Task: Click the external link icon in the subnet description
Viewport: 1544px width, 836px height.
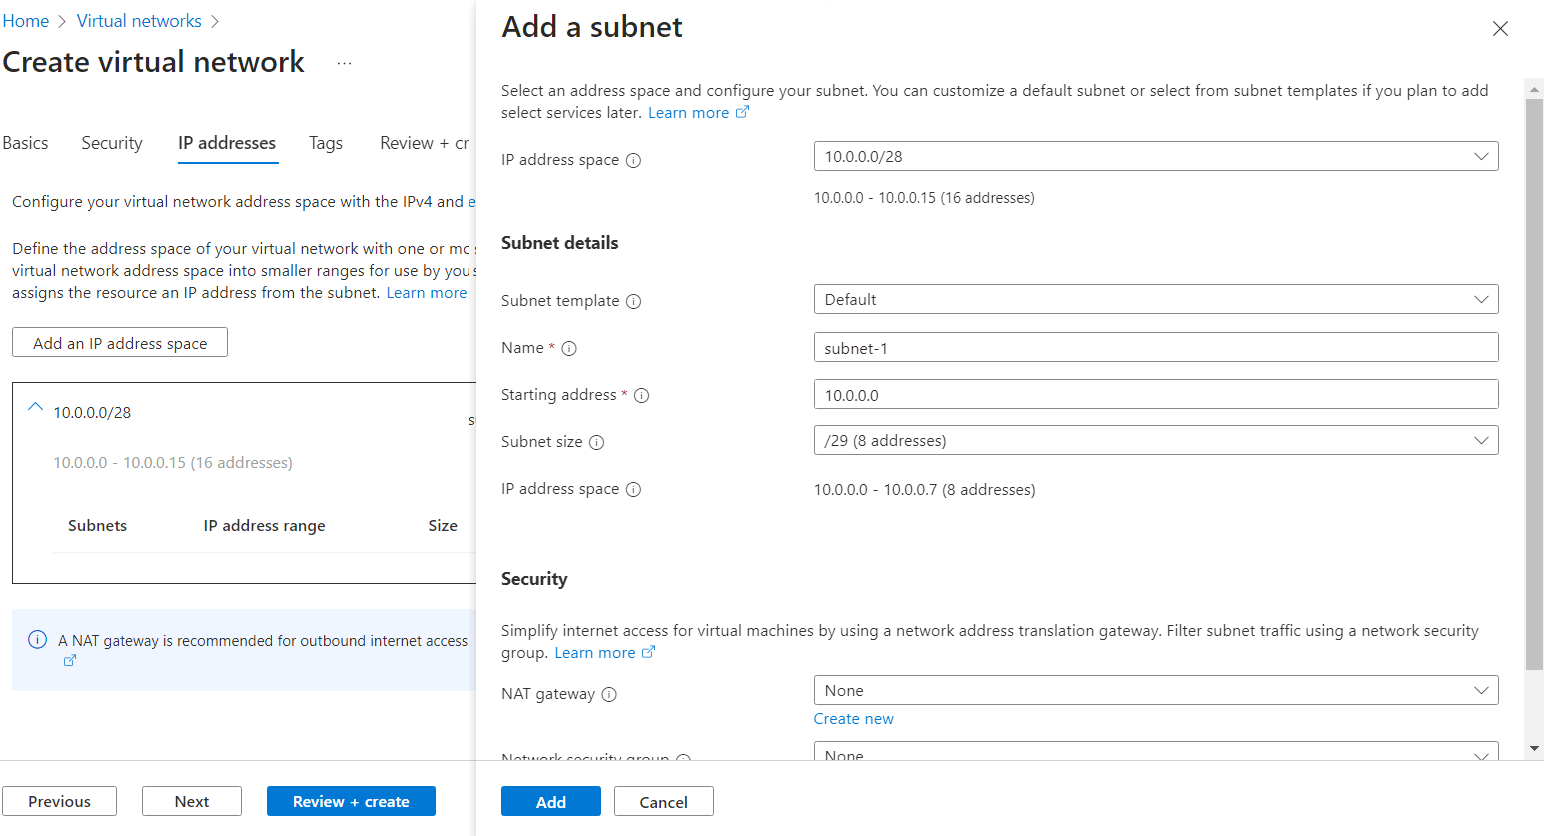Action: pyautogui.click(x=742, y=112)
